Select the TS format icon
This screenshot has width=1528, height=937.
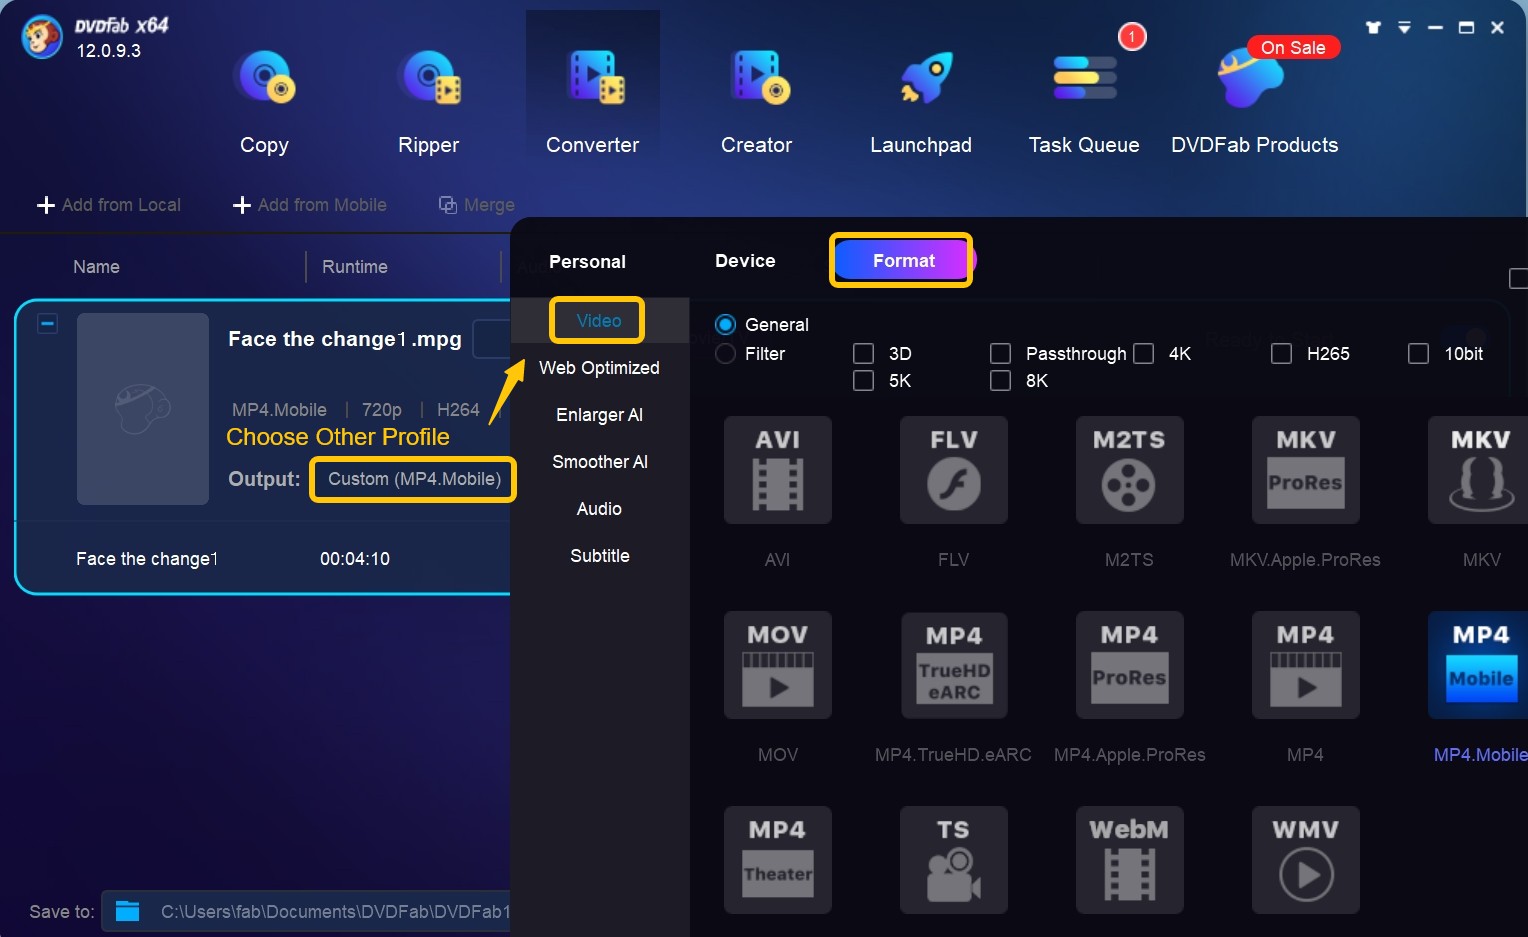(x=953, y=860)
